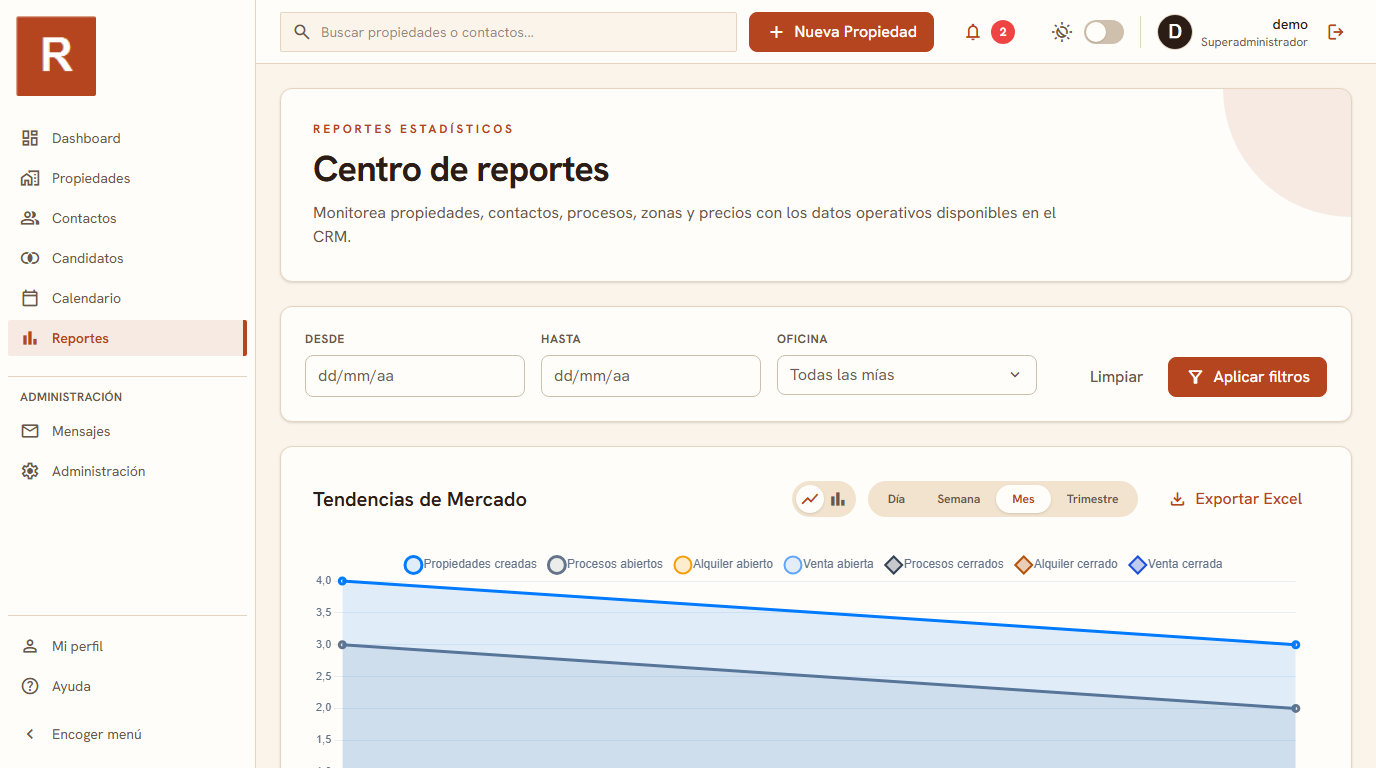Click the red notification badge showing 2

(1003, 32)
